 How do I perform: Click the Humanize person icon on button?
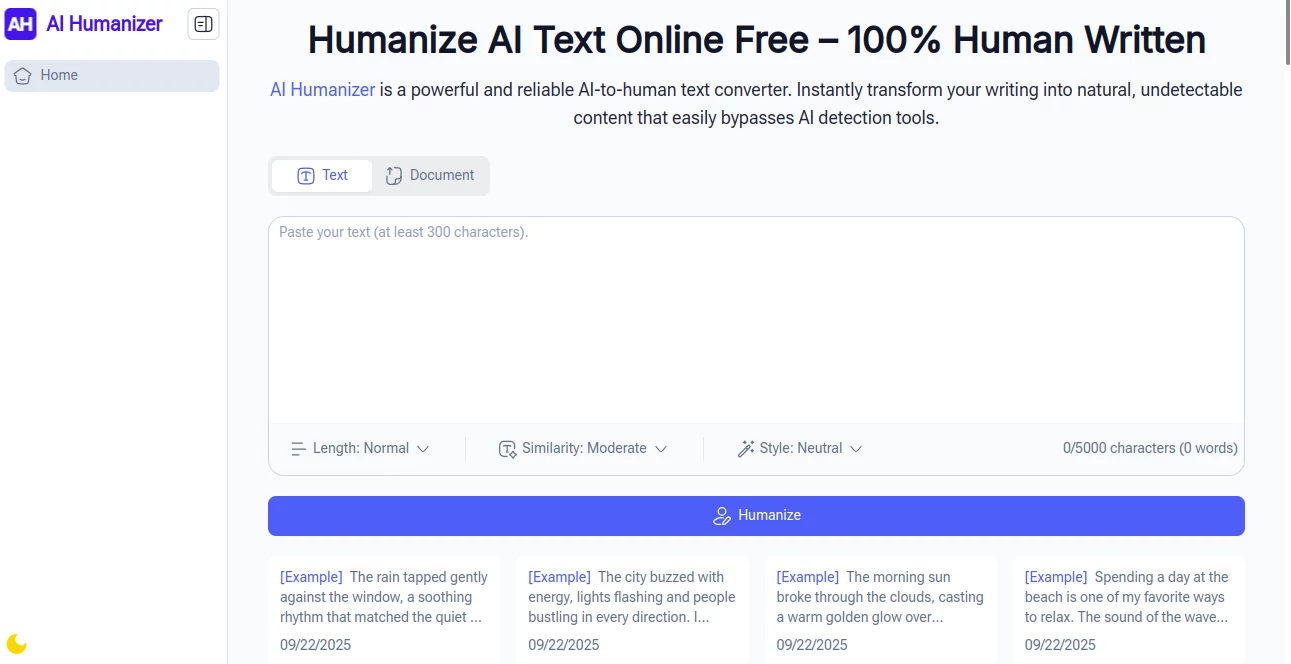tap(722, 515)
